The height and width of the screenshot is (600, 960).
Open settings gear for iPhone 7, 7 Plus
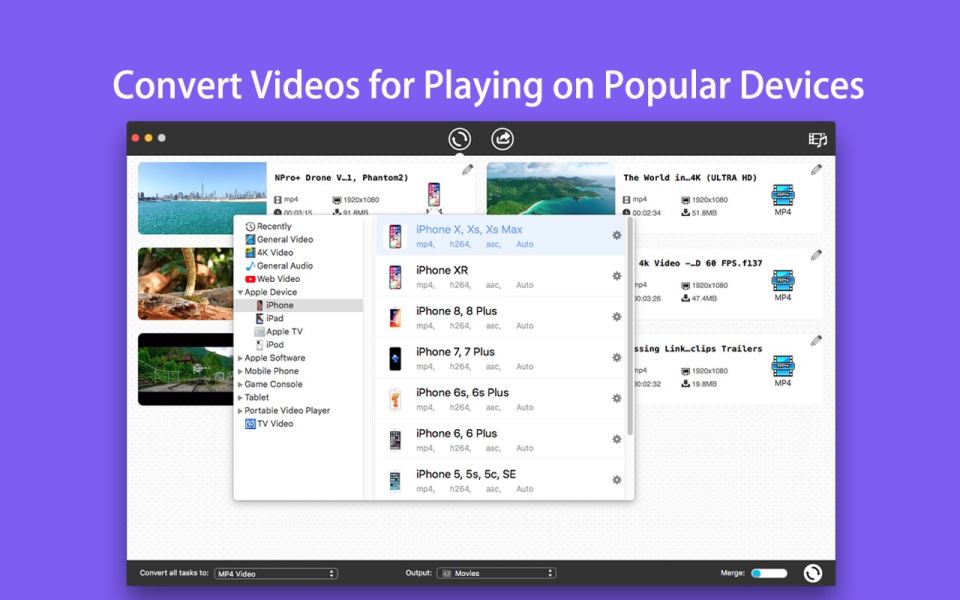point(617,358)
